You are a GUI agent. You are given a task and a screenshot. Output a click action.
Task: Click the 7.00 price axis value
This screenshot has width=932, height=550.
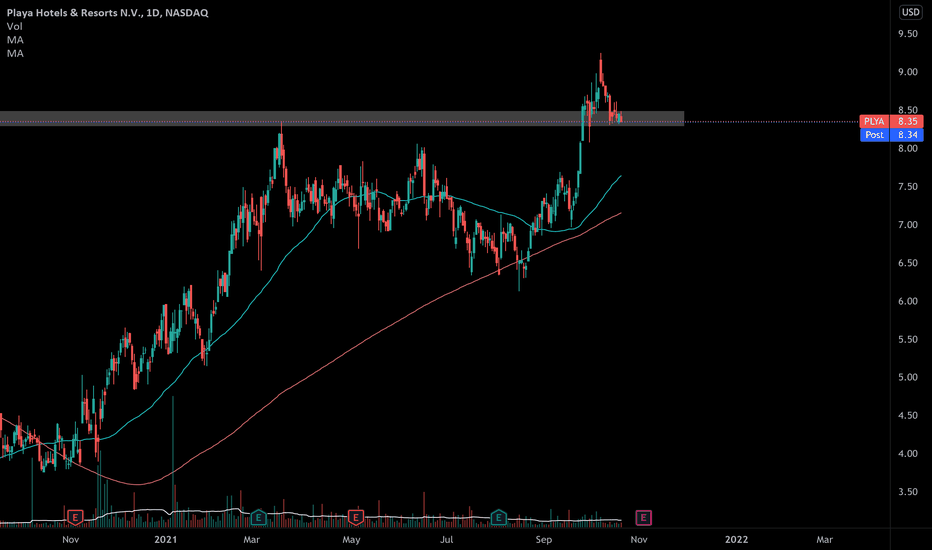tap(908, 225)
